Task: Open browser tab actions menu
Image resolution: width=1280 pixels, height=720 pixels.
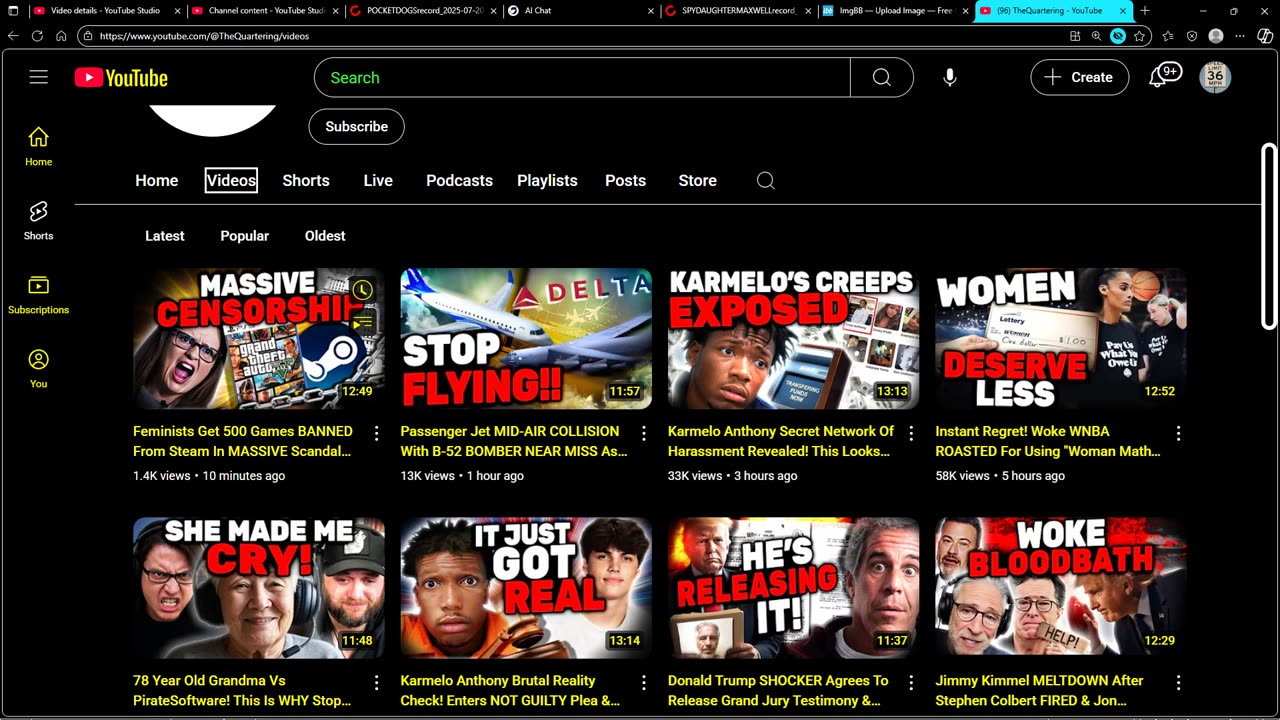Action: [13, 11]
